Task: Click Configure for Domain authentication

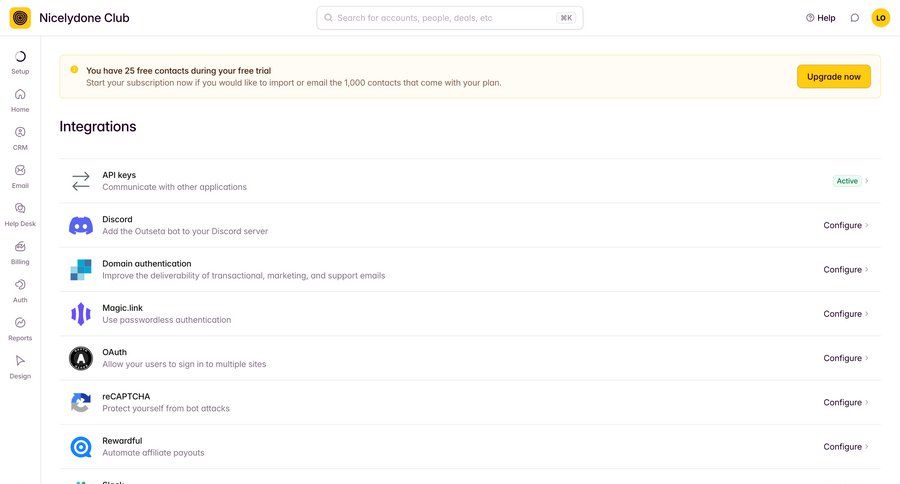Action: [x=843, y=270]
